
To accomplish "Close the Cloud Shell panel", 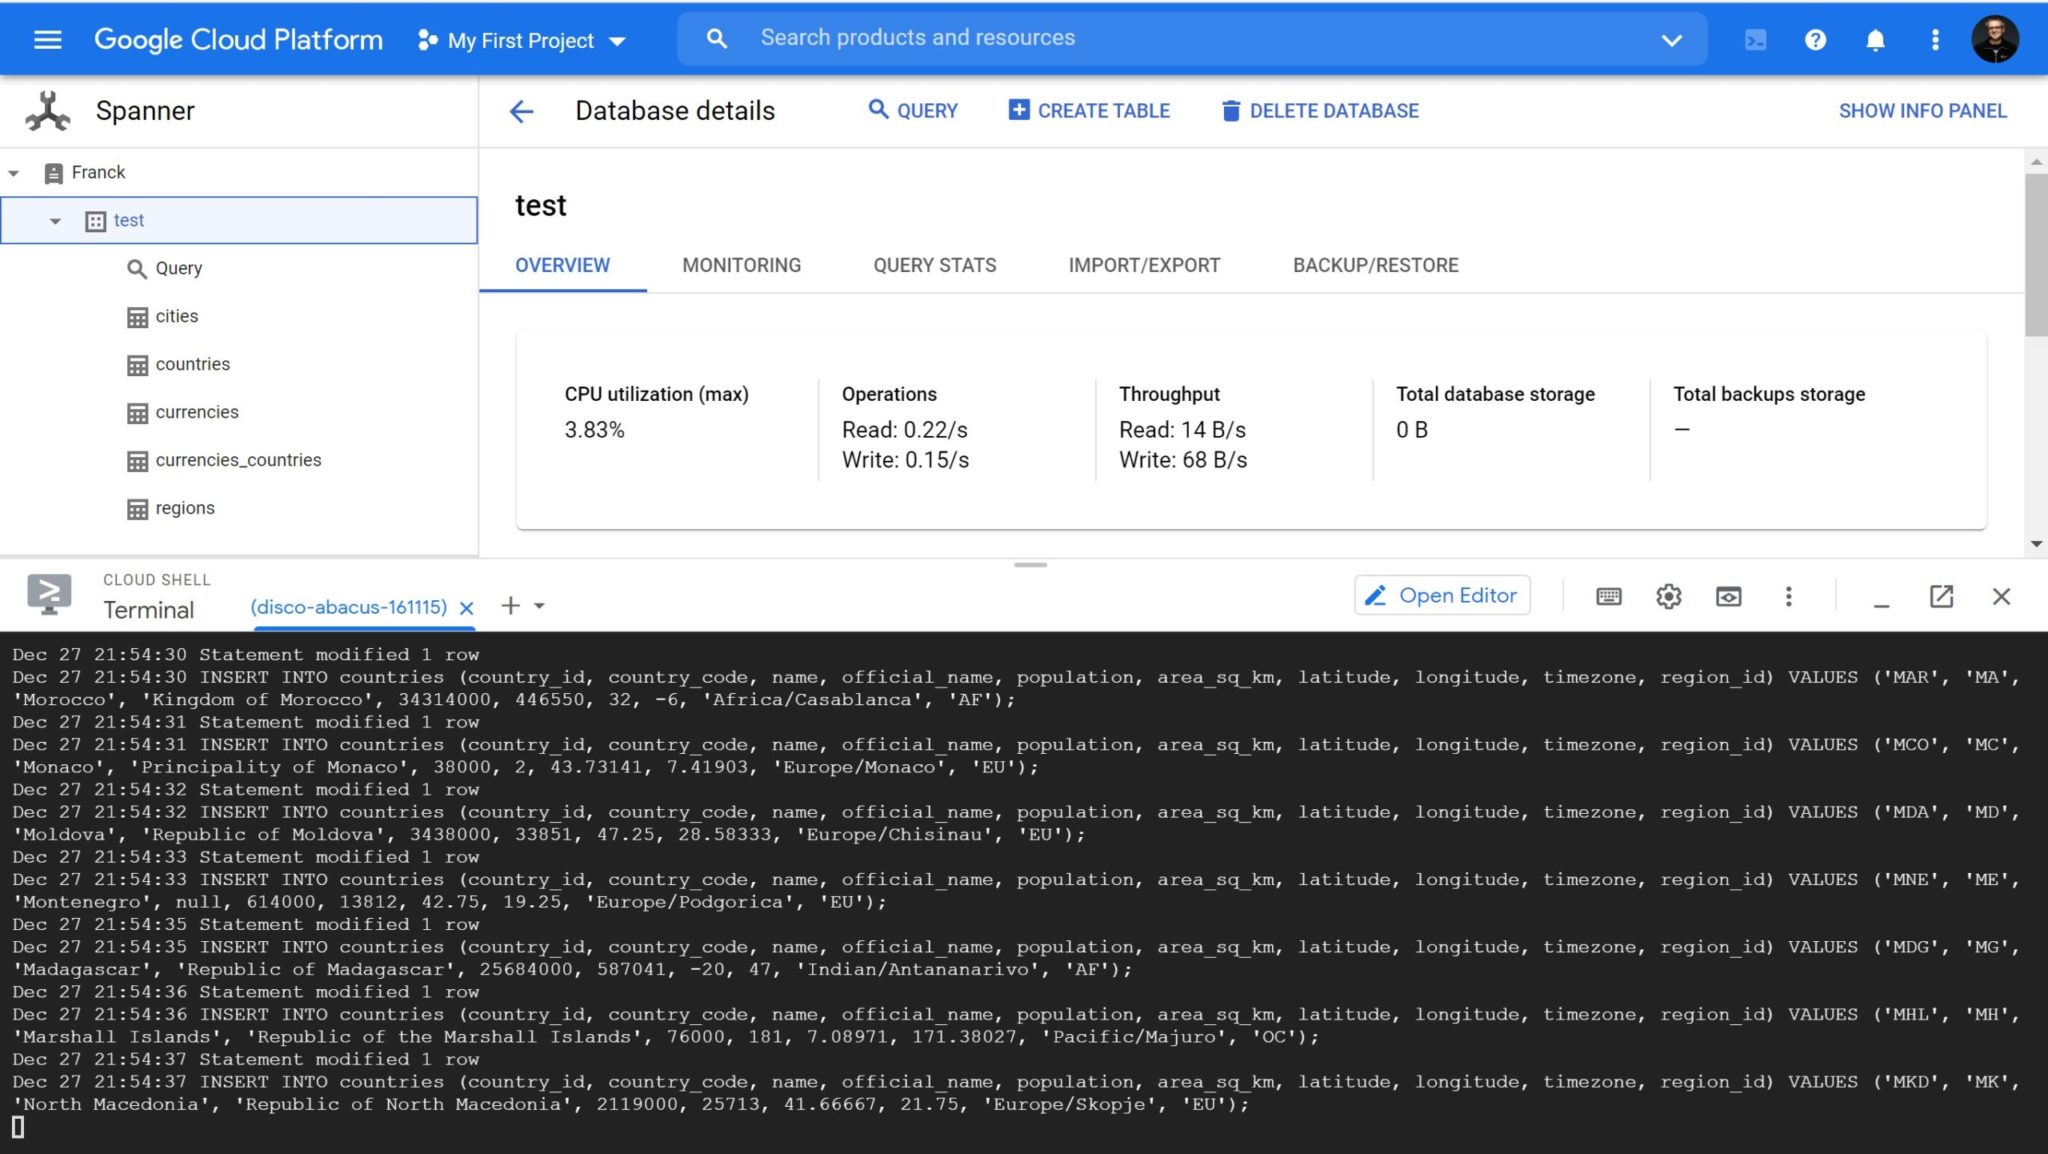I will [2001, 597].
